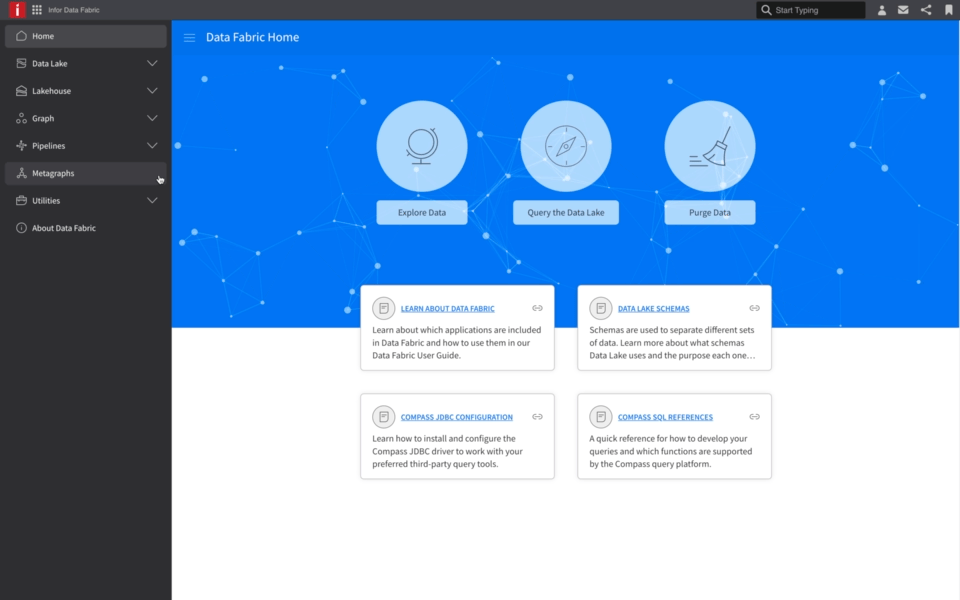Copy link icon on Data Lake Schemas card
This screenshot has height=600, width=960.
click(754, 308)
